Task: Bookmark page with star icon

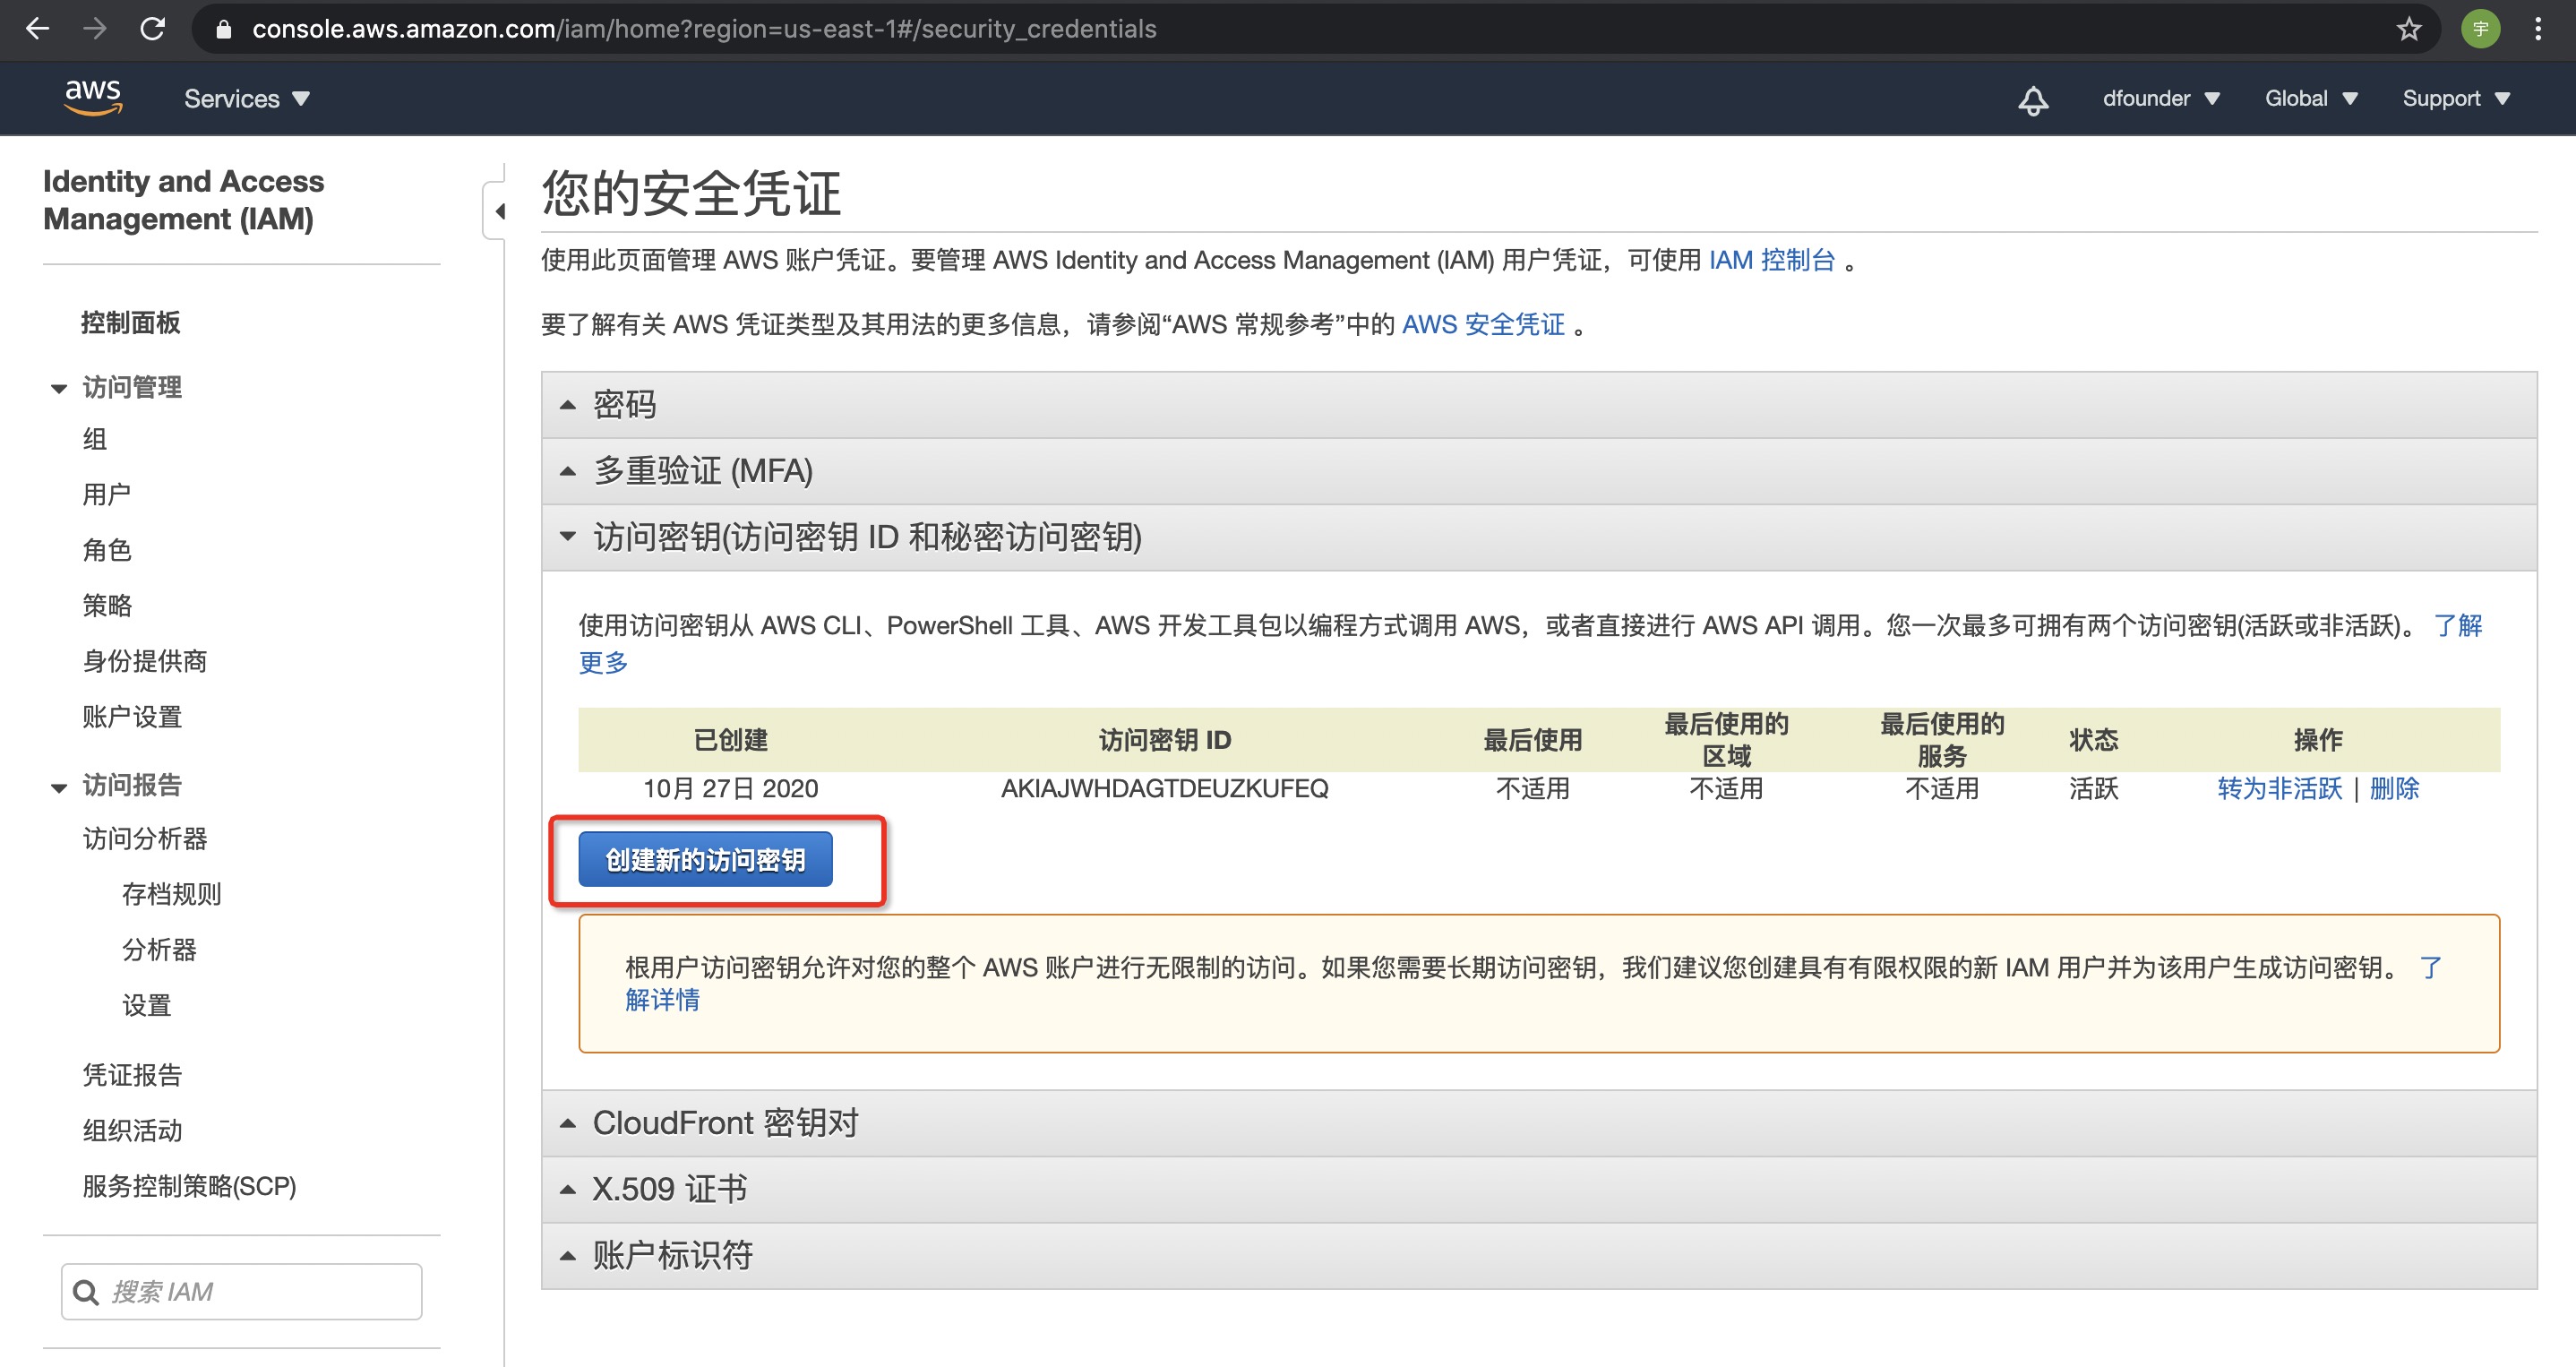Action: pyautogui.click(x=2408, y=29)
